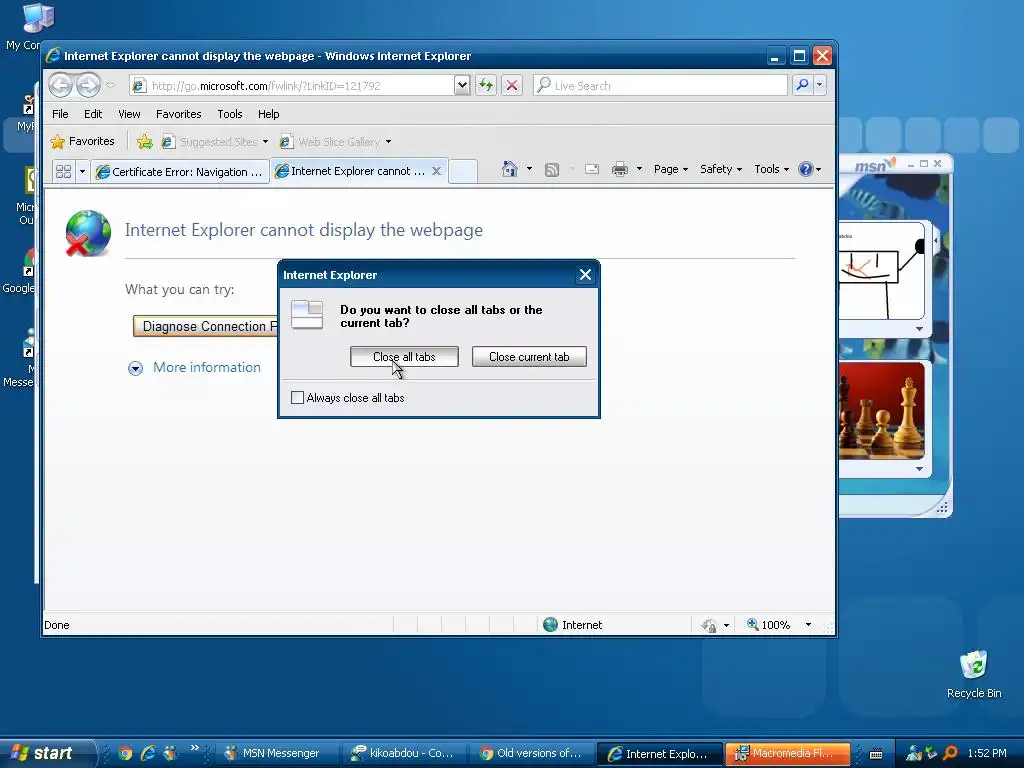Screen dimensions: 1024x768
Task: Click the 100% zoom level control
Action: [769, 625]
